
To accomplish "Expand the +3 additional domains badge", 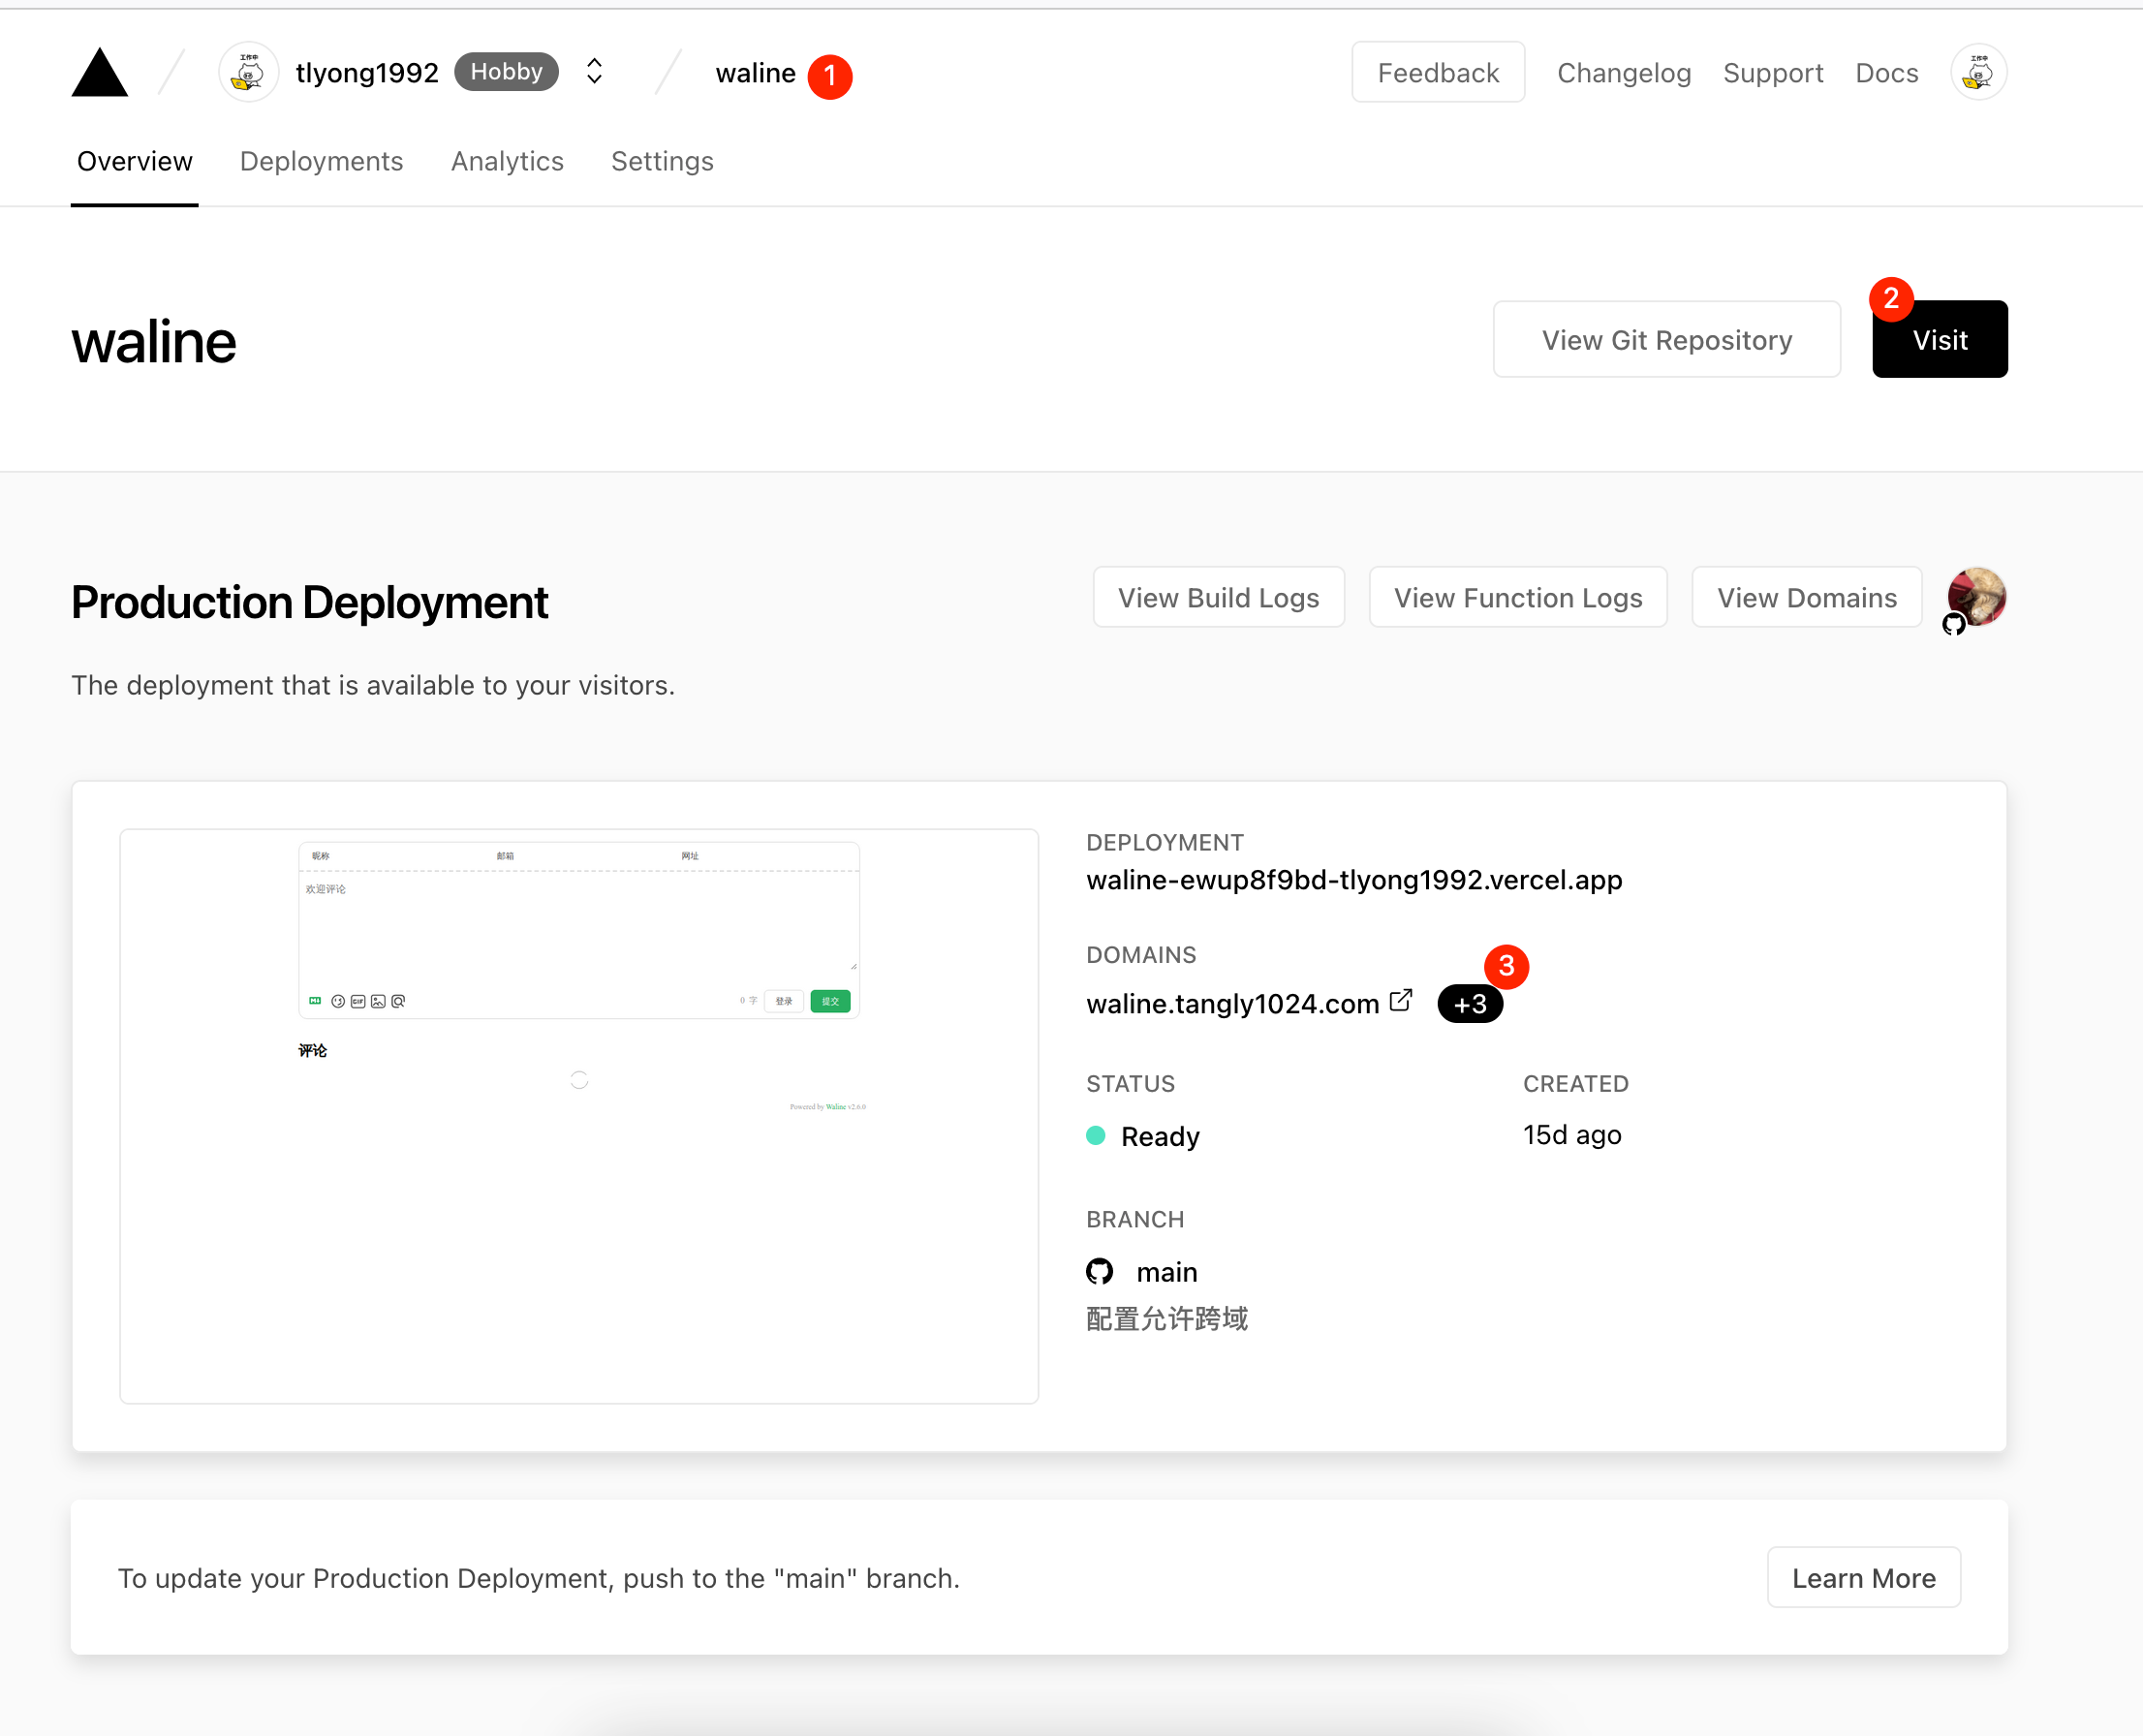I will 1470,1004.
